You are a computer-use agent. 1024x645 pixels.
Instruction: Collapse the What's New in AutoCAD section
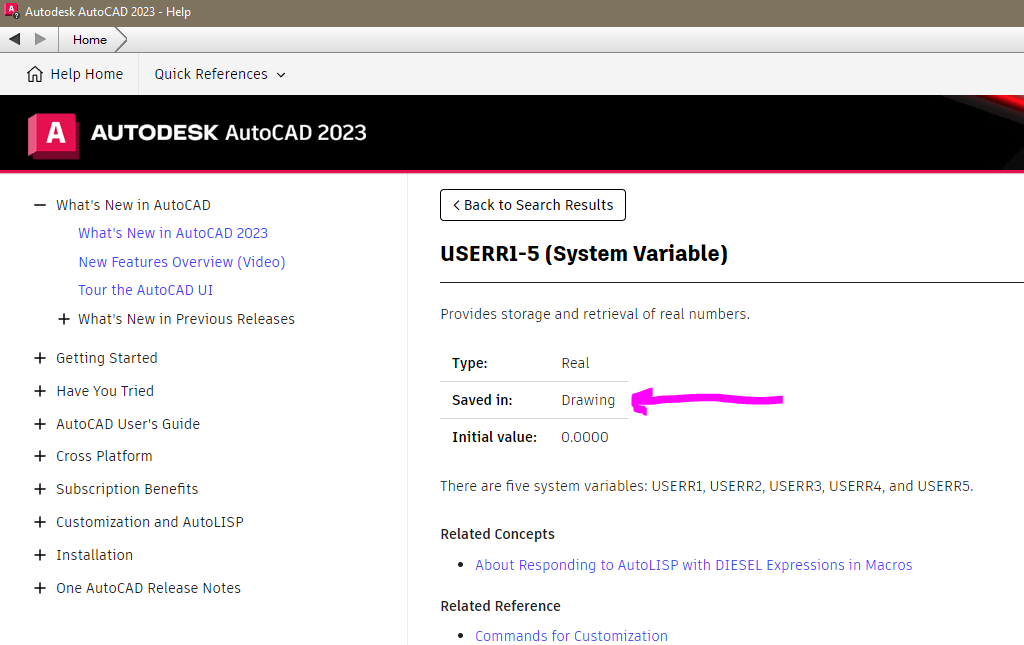39,204
